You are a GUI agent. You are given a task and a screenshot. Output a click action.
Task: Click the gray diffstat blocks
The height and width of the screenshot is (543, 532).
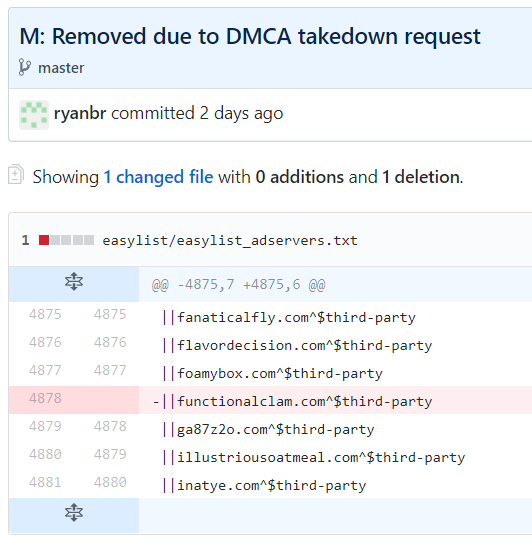[72, 240]
